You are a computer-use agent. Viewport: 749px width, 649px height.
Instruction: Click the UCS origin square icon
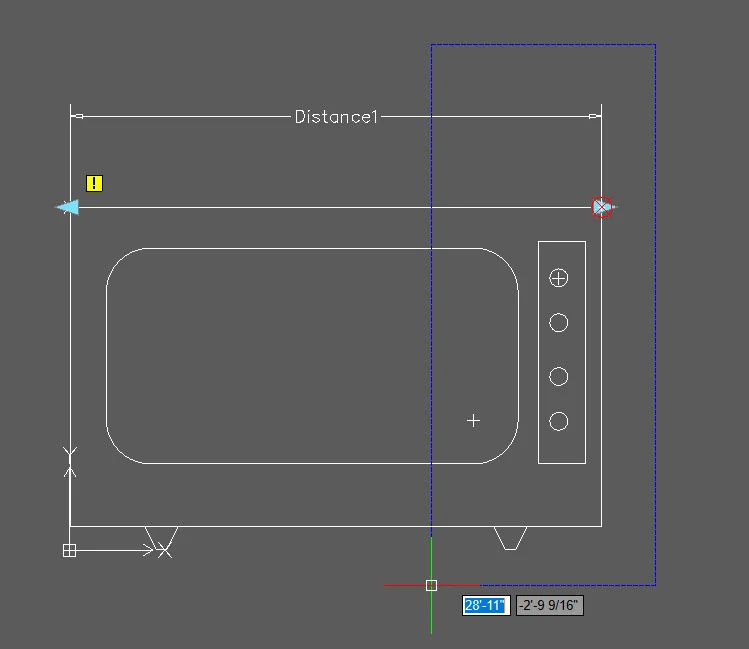pyautogui.click(x=69, y=550)
